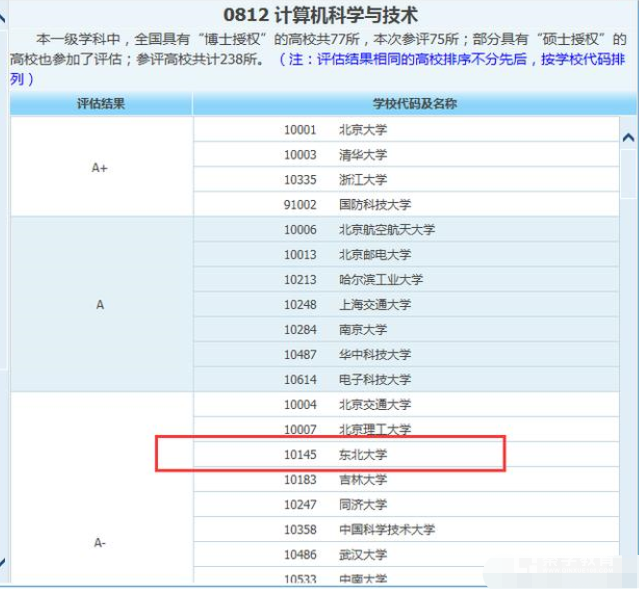The width and height of the screenshot is (639, 589).
Task: Click the table's vertical scrollbar thumb
Action: click(628, 174)
